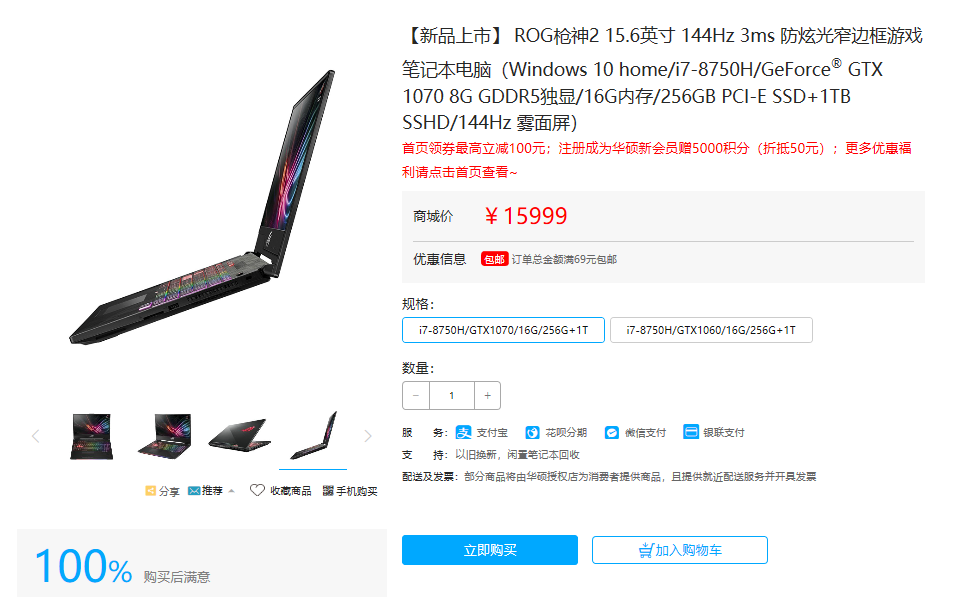Click the 推荐 envelope icon

[194, 491]
